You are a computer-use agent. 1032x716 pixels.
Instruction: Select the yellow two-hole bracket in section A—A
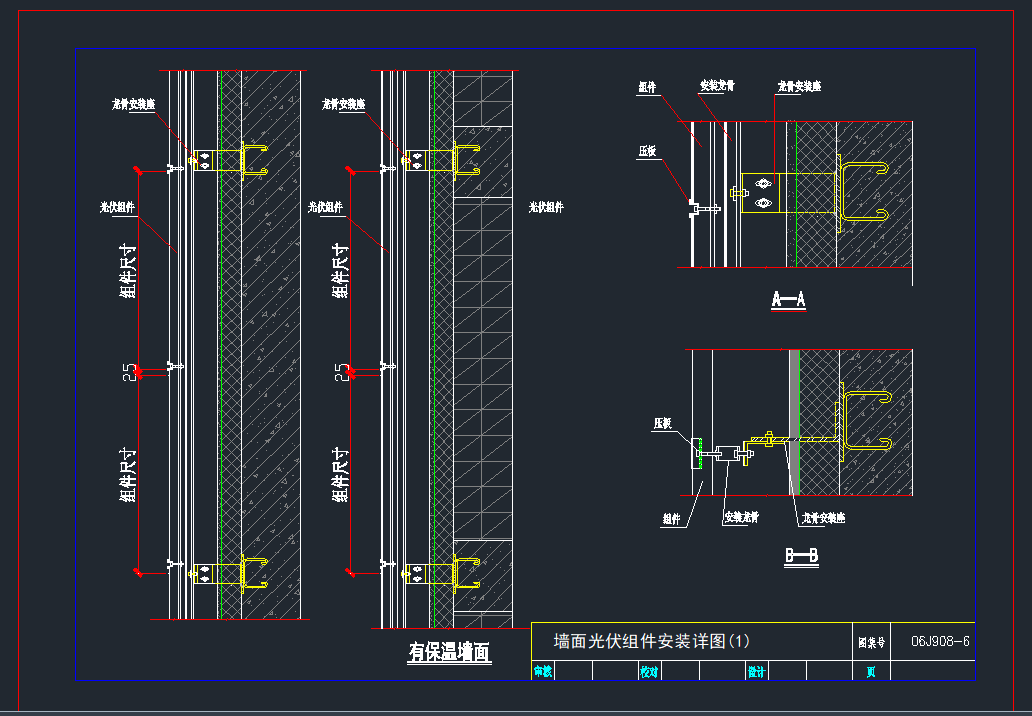(763, 193)
